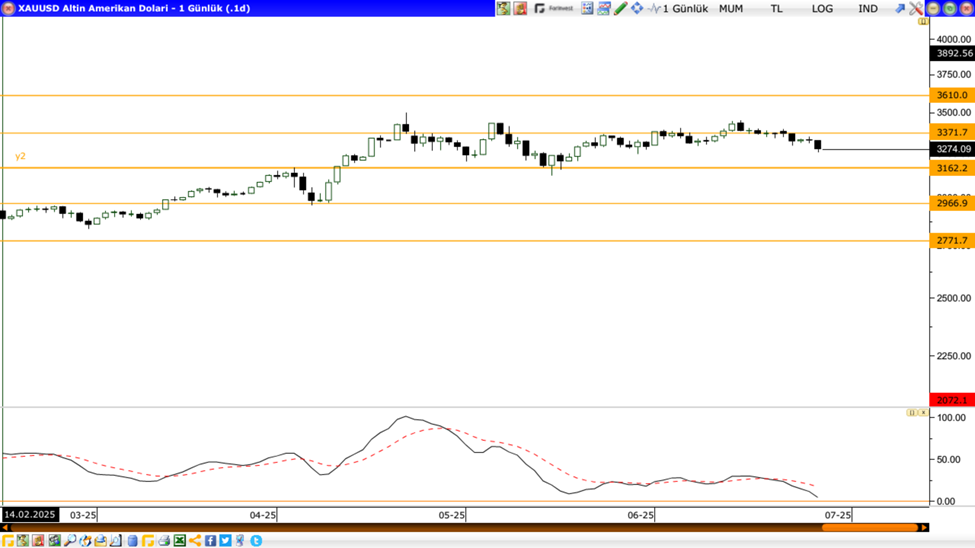Open the Excel export icon

coord(180,541)
